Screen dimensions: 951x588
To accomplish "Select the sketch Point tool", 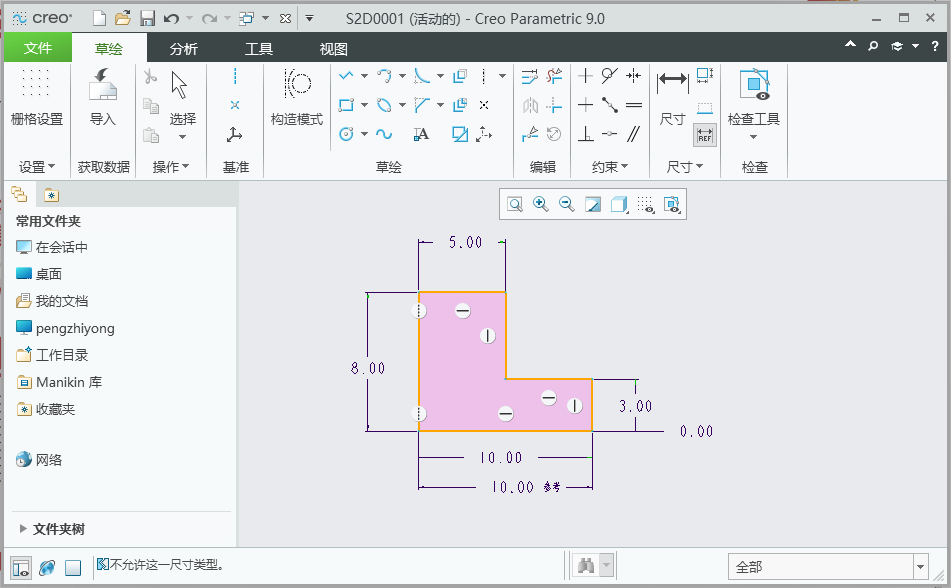I will pyautogui.click(x=484, y=105).
